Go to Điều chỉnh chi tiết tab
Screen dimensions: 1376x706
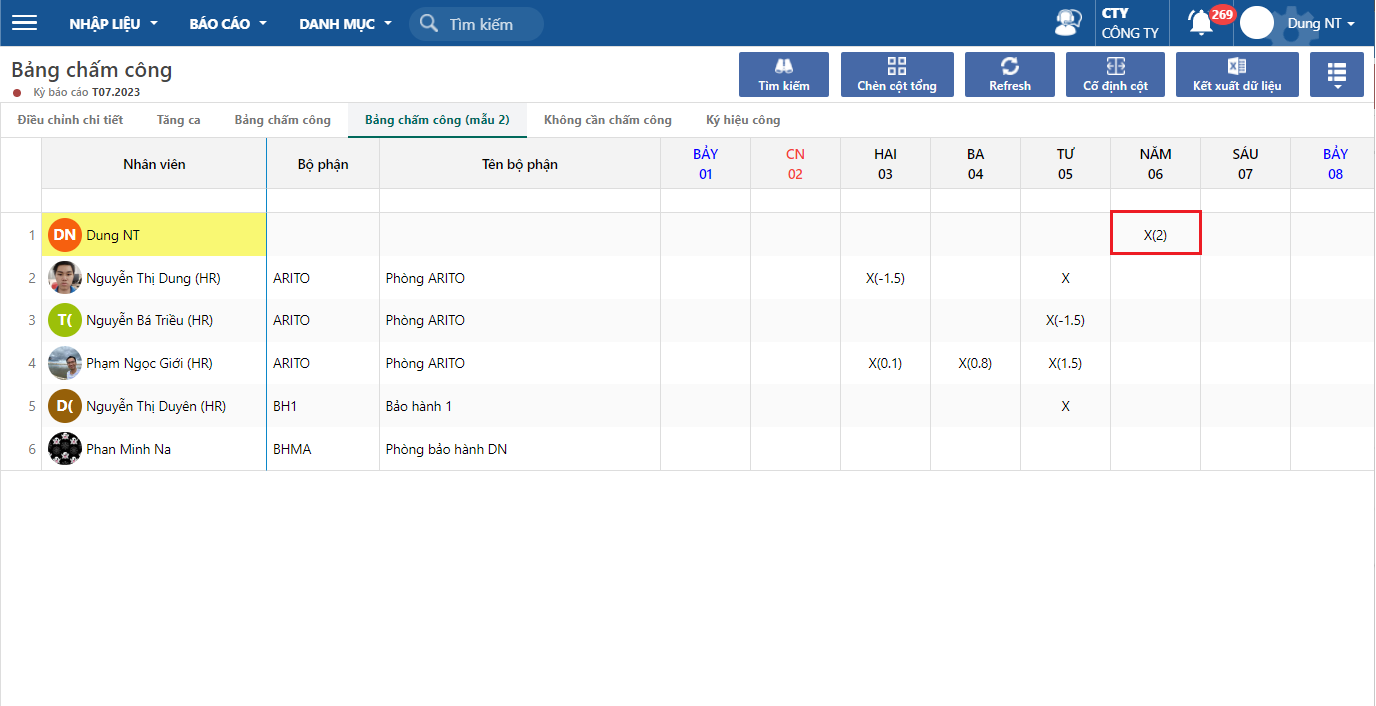click(70, 120)
